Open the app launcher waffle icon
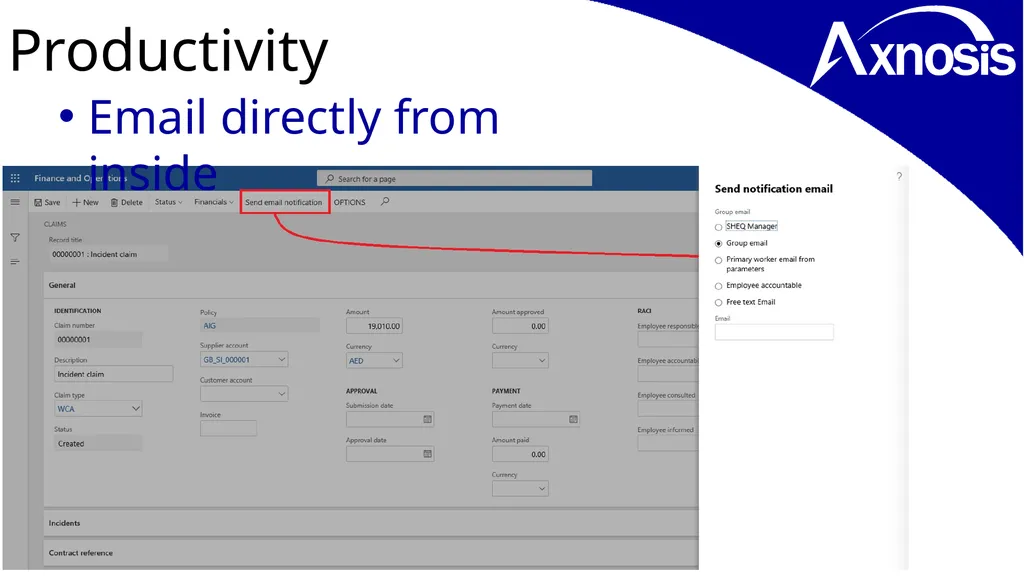 point(15,178)
